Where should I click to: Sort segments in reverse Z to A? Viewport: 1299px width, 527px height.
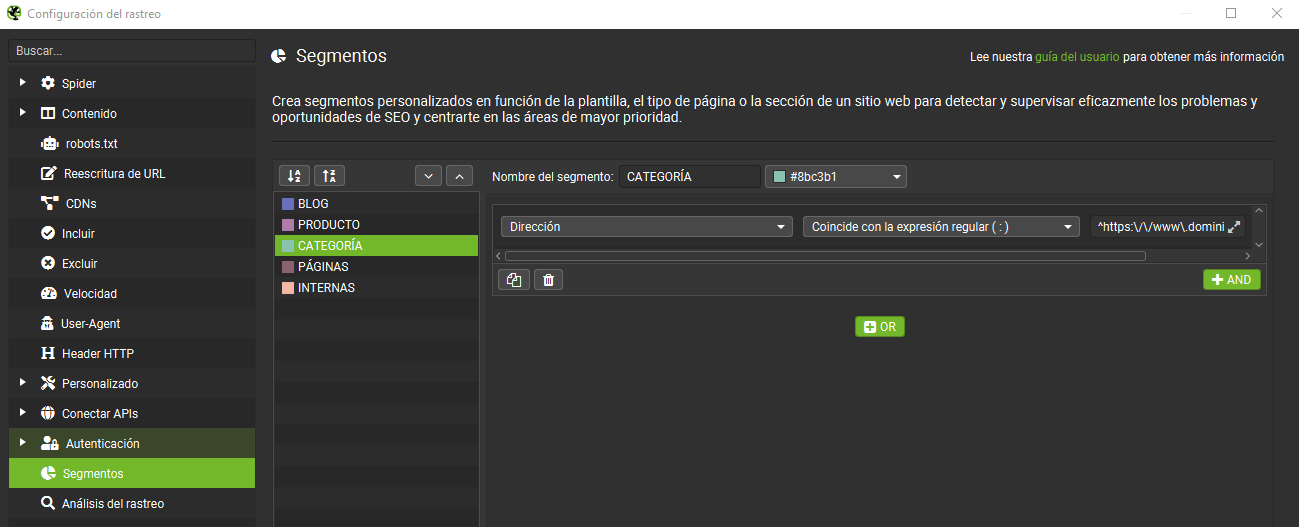tap(329, 176)
